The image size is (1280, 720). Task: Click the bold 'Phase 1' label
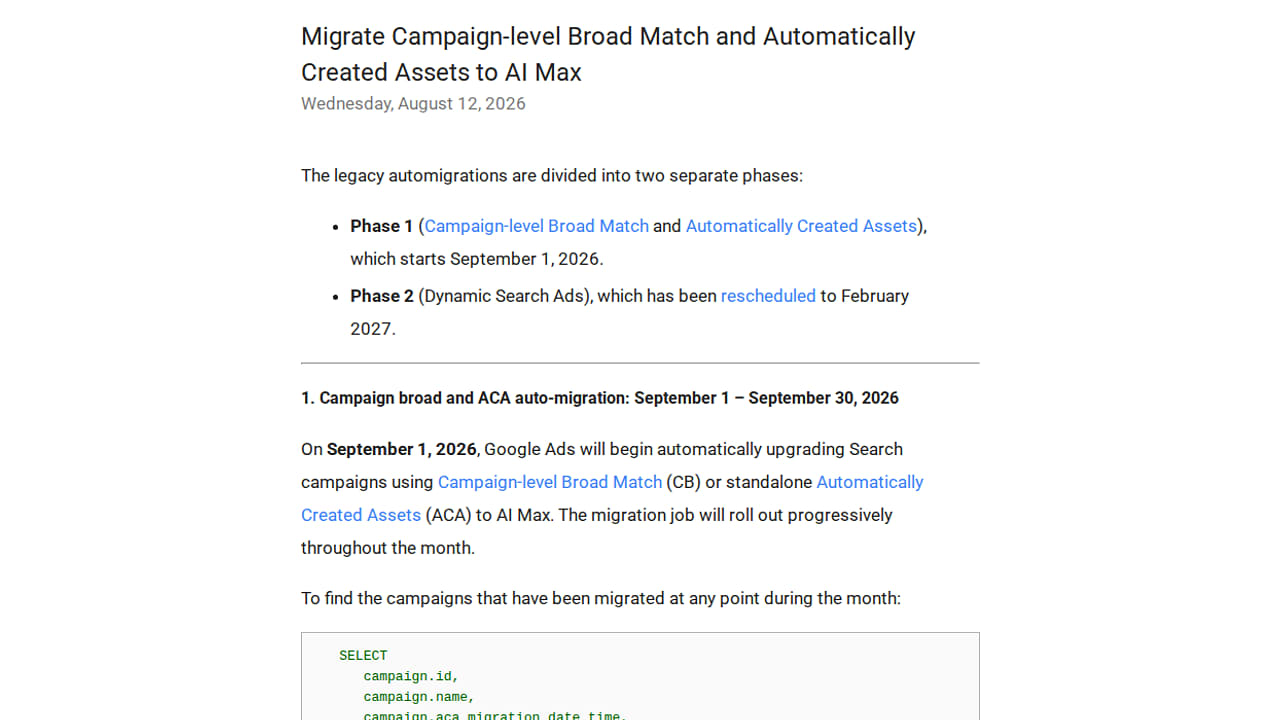point(381,226)
